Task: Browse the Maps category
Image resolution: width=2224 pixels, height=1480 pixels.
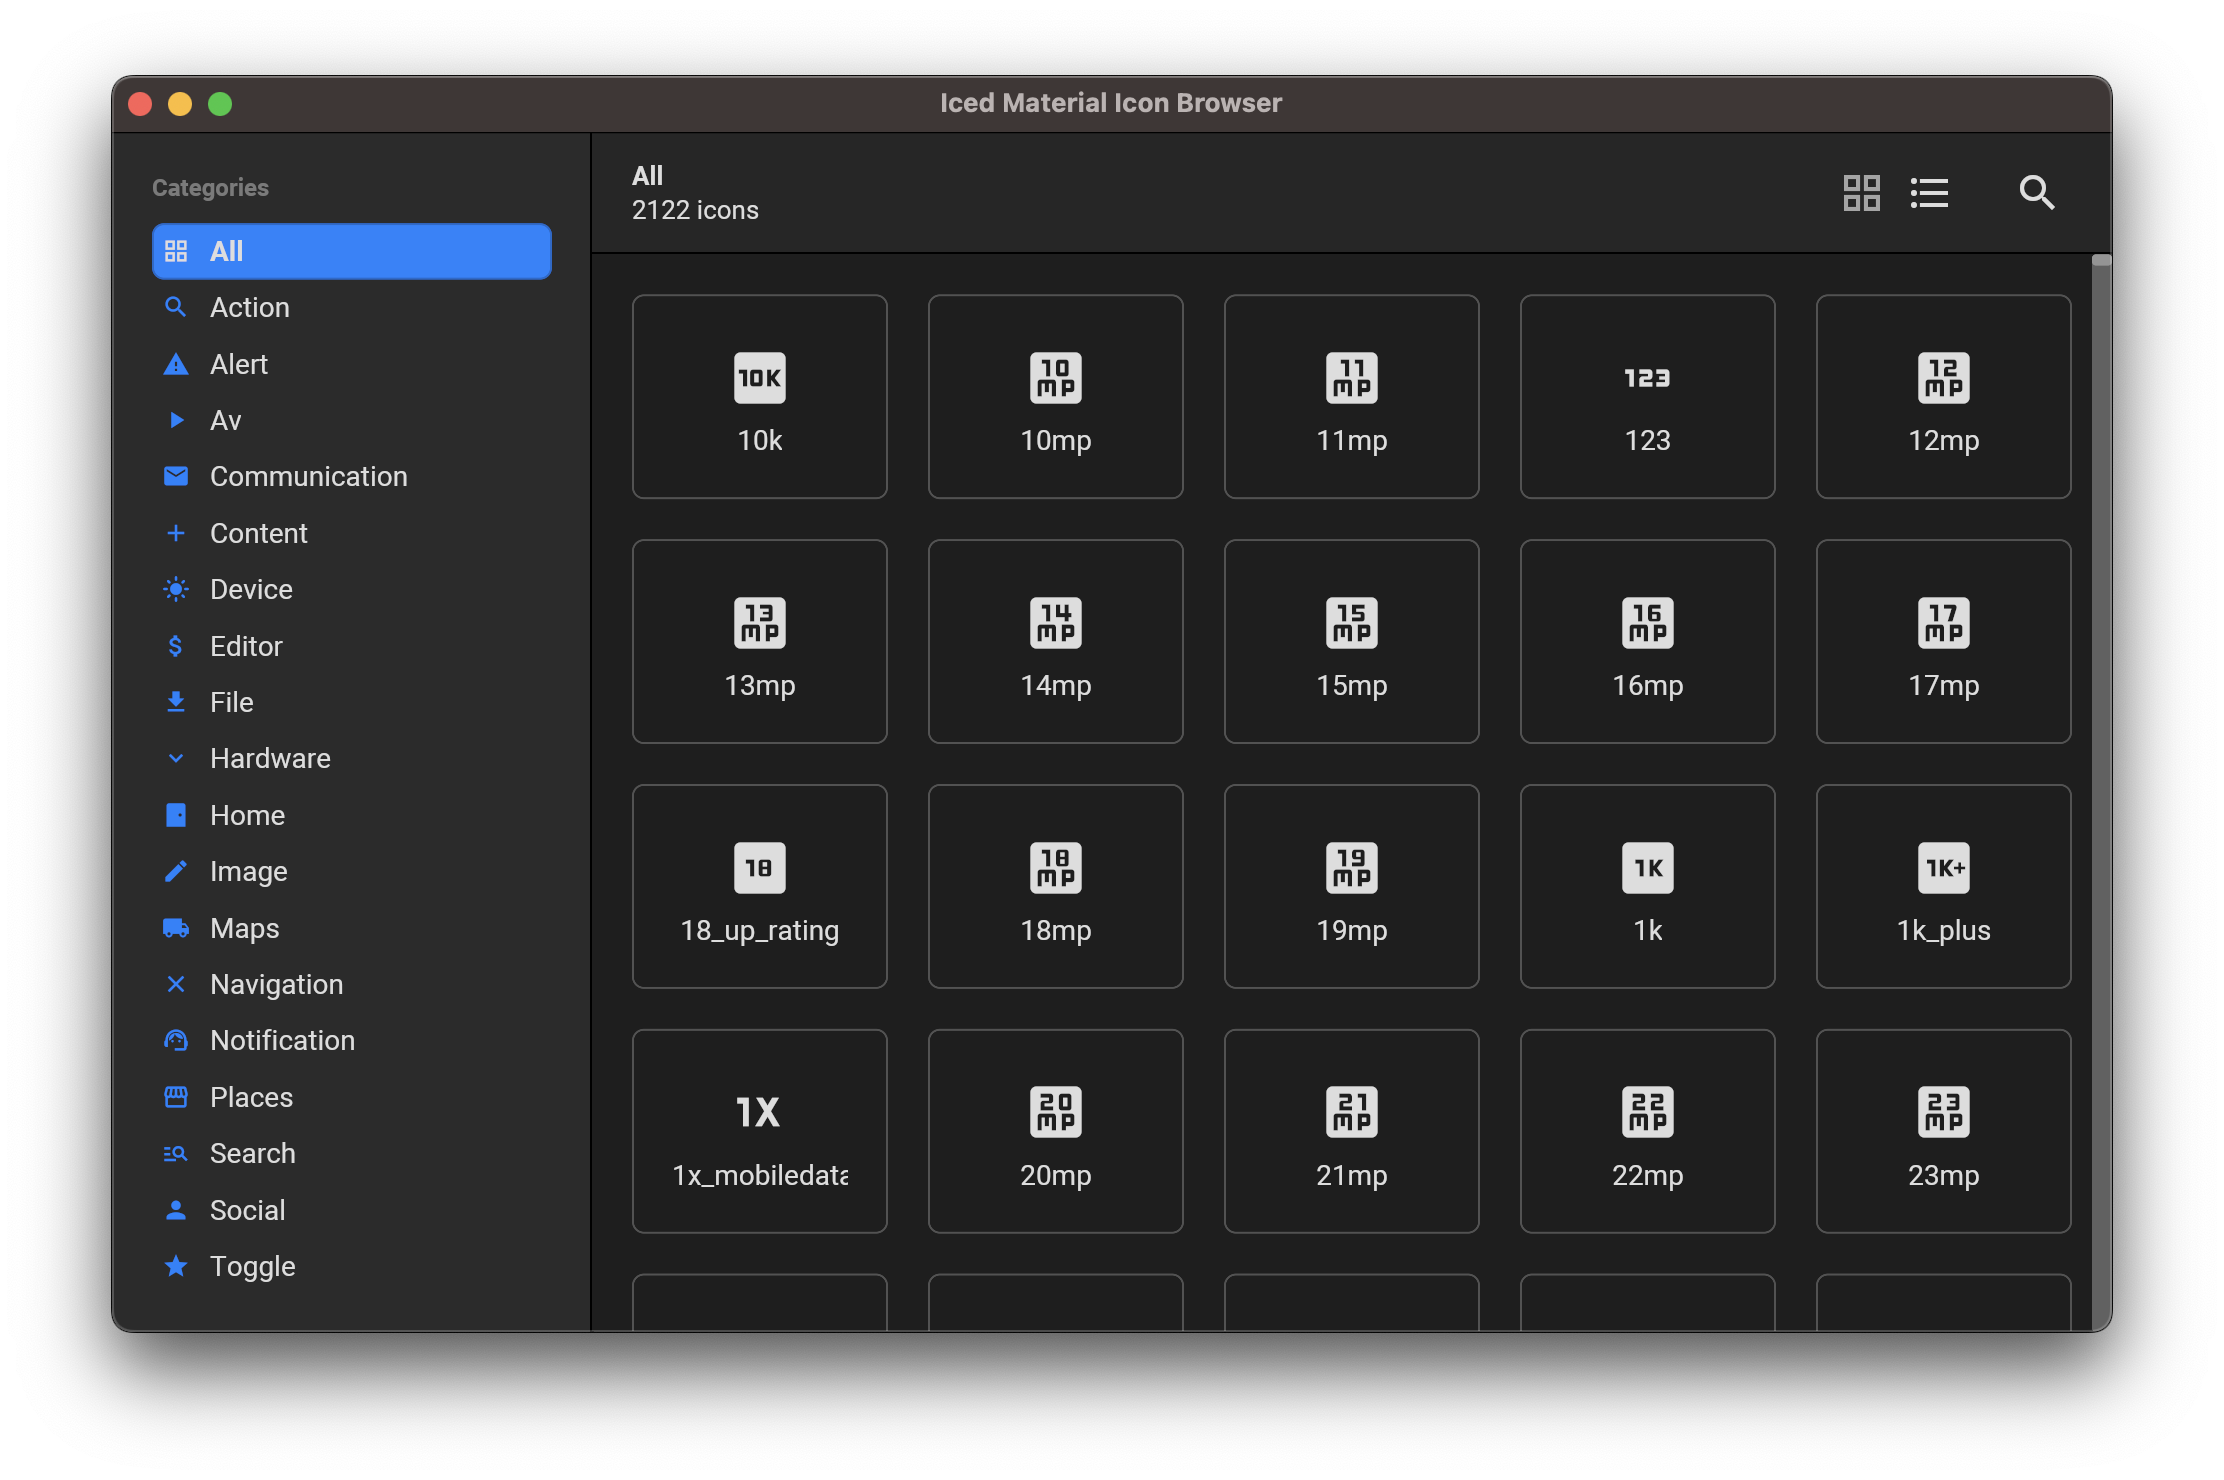Action: pyautogui.click(x=352, y=928)
